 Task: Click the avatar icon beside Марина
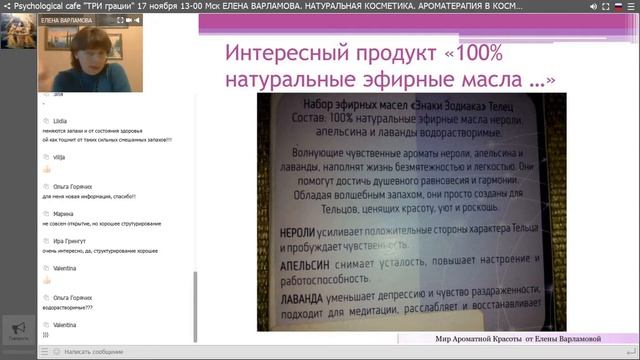(46, 214)
